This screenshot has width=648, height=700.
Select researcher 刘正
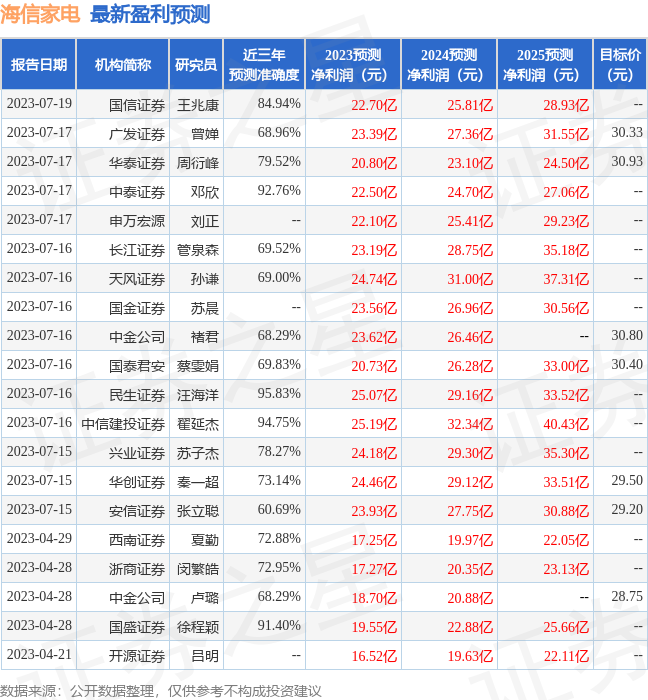tap(205, 221)
